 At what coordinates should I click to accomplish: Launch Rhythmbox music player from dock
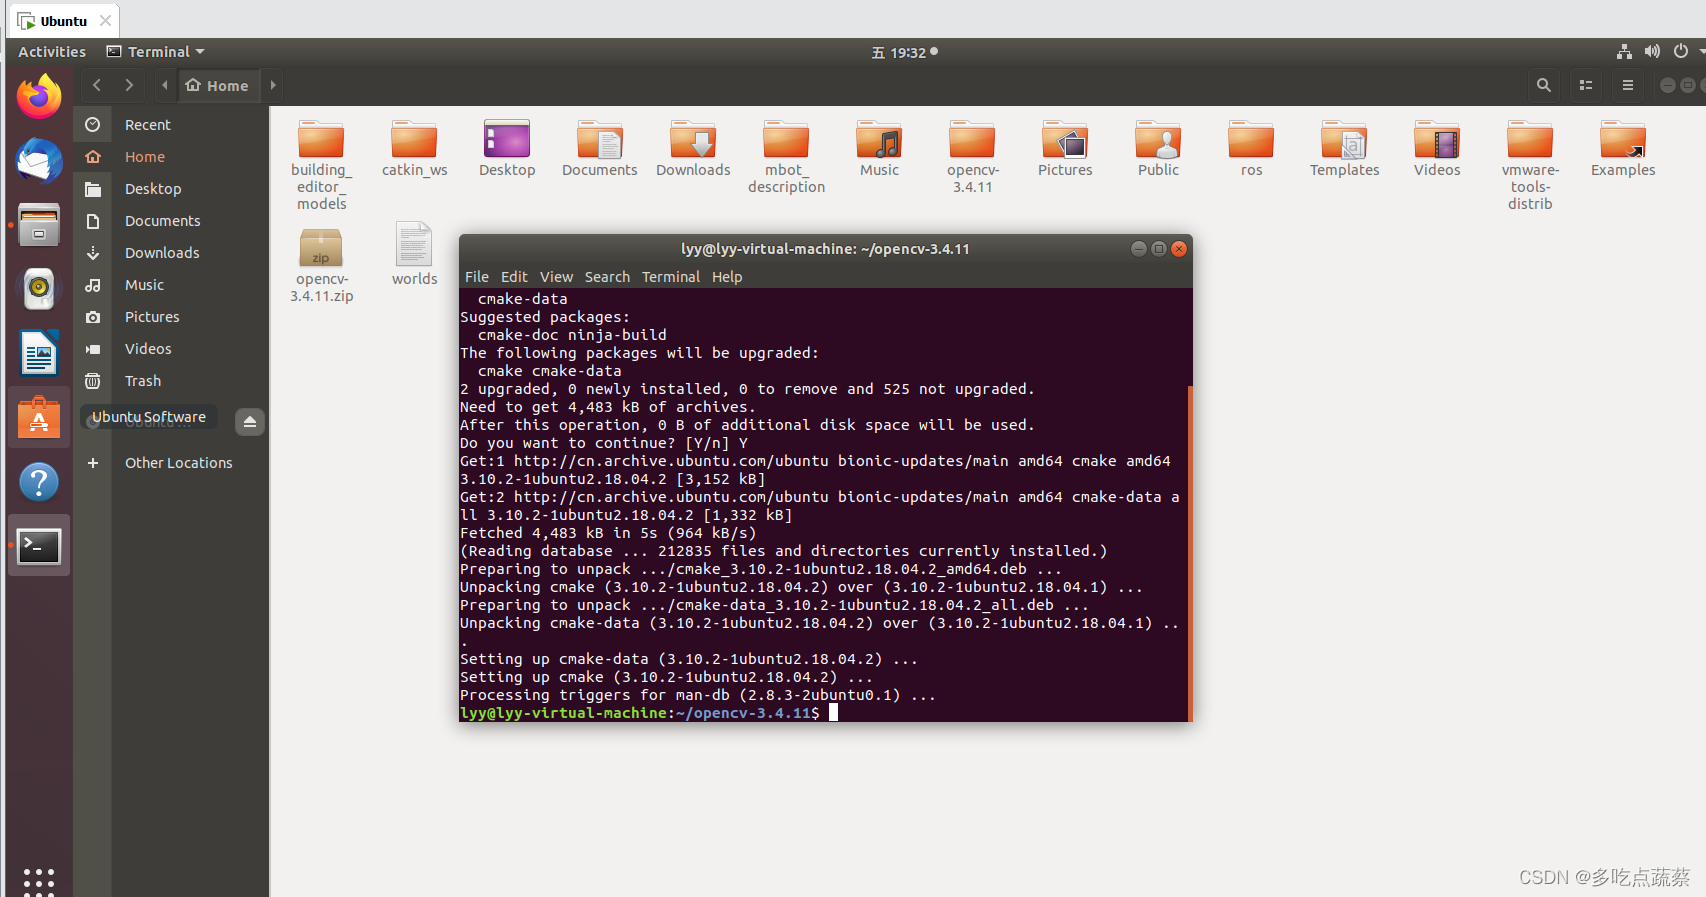pyautogui.click(x=39, y=289)
